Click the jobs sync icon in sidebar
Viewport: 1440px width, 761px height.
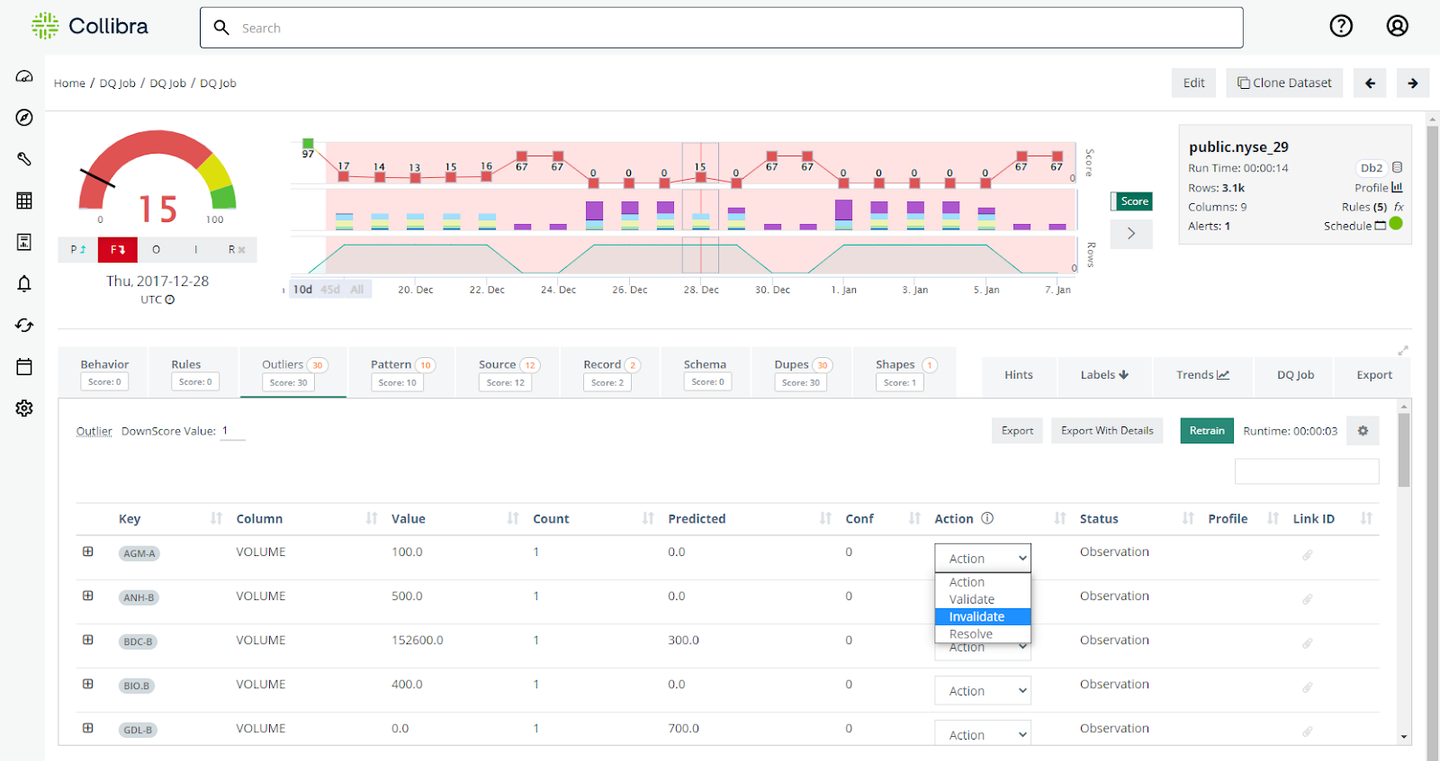(x=24, y=325)
